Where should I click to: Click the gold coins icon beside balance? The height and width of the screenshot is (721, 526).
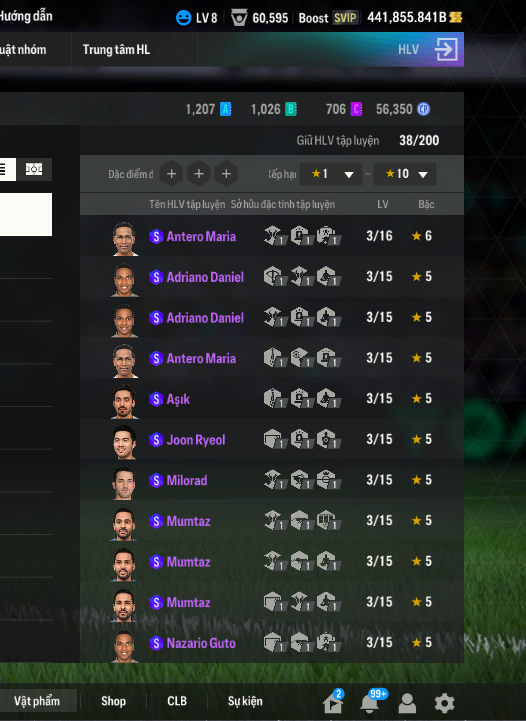point(456,17)
